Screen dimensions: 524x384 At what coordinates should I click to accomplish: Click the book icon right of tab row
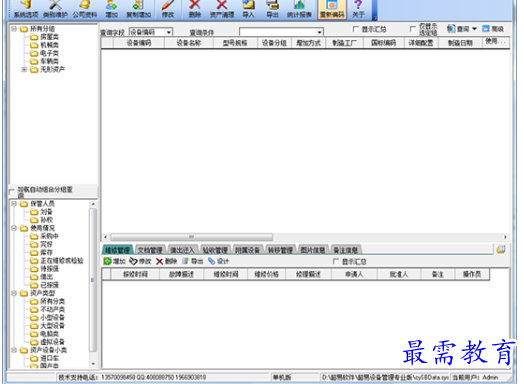pyautogui.click(x=501, y=249)
